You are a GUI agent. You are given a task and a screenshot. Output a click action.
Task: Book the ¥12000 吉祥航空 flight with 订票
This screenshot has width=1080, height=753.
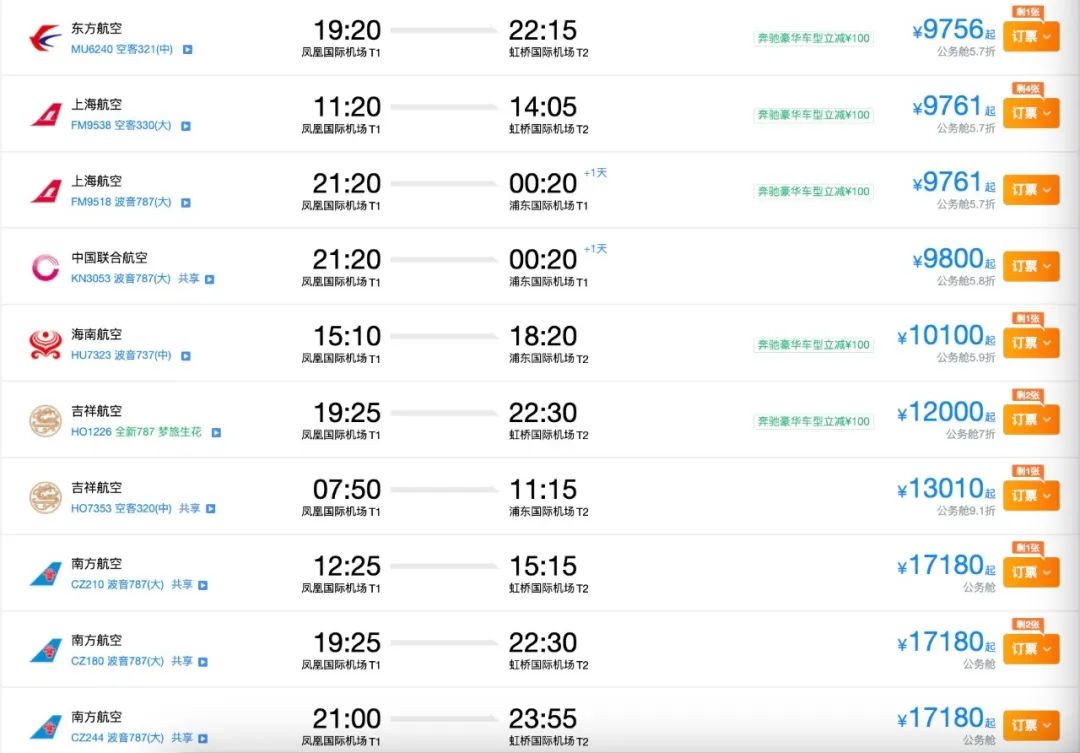1031,419
